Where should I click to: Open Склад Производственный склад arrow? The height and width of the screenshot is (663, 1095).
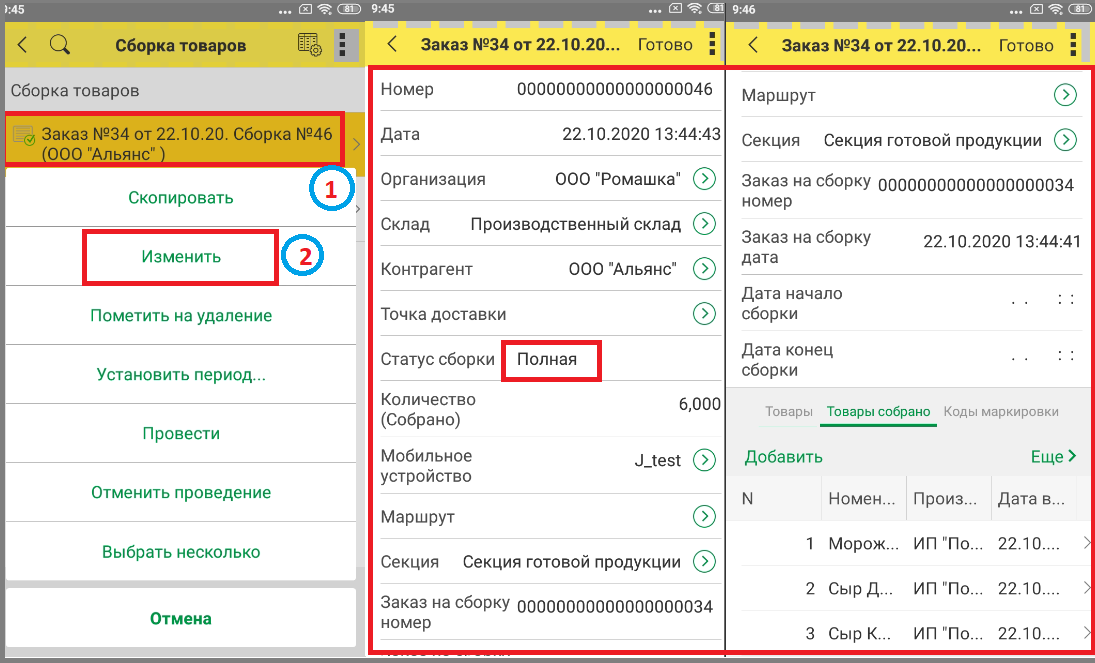tap(705, 224)
